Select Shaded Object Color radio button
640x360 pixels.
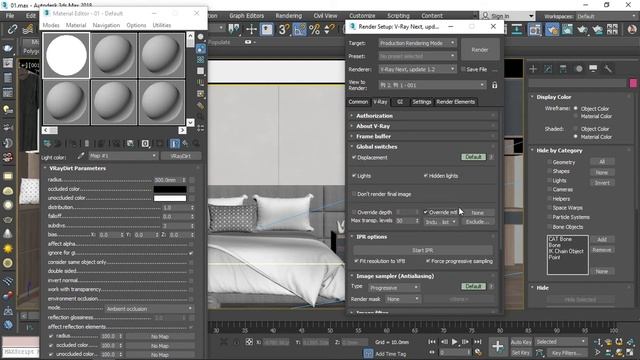pos(576,129)
